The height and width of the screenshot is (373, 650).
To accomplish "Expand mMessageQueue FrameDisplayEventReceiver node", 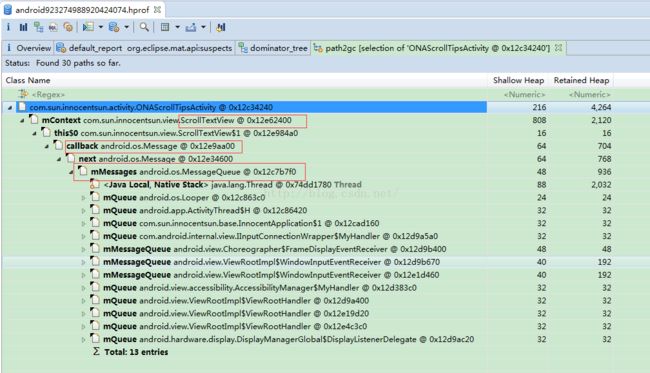I will [83, 249].
